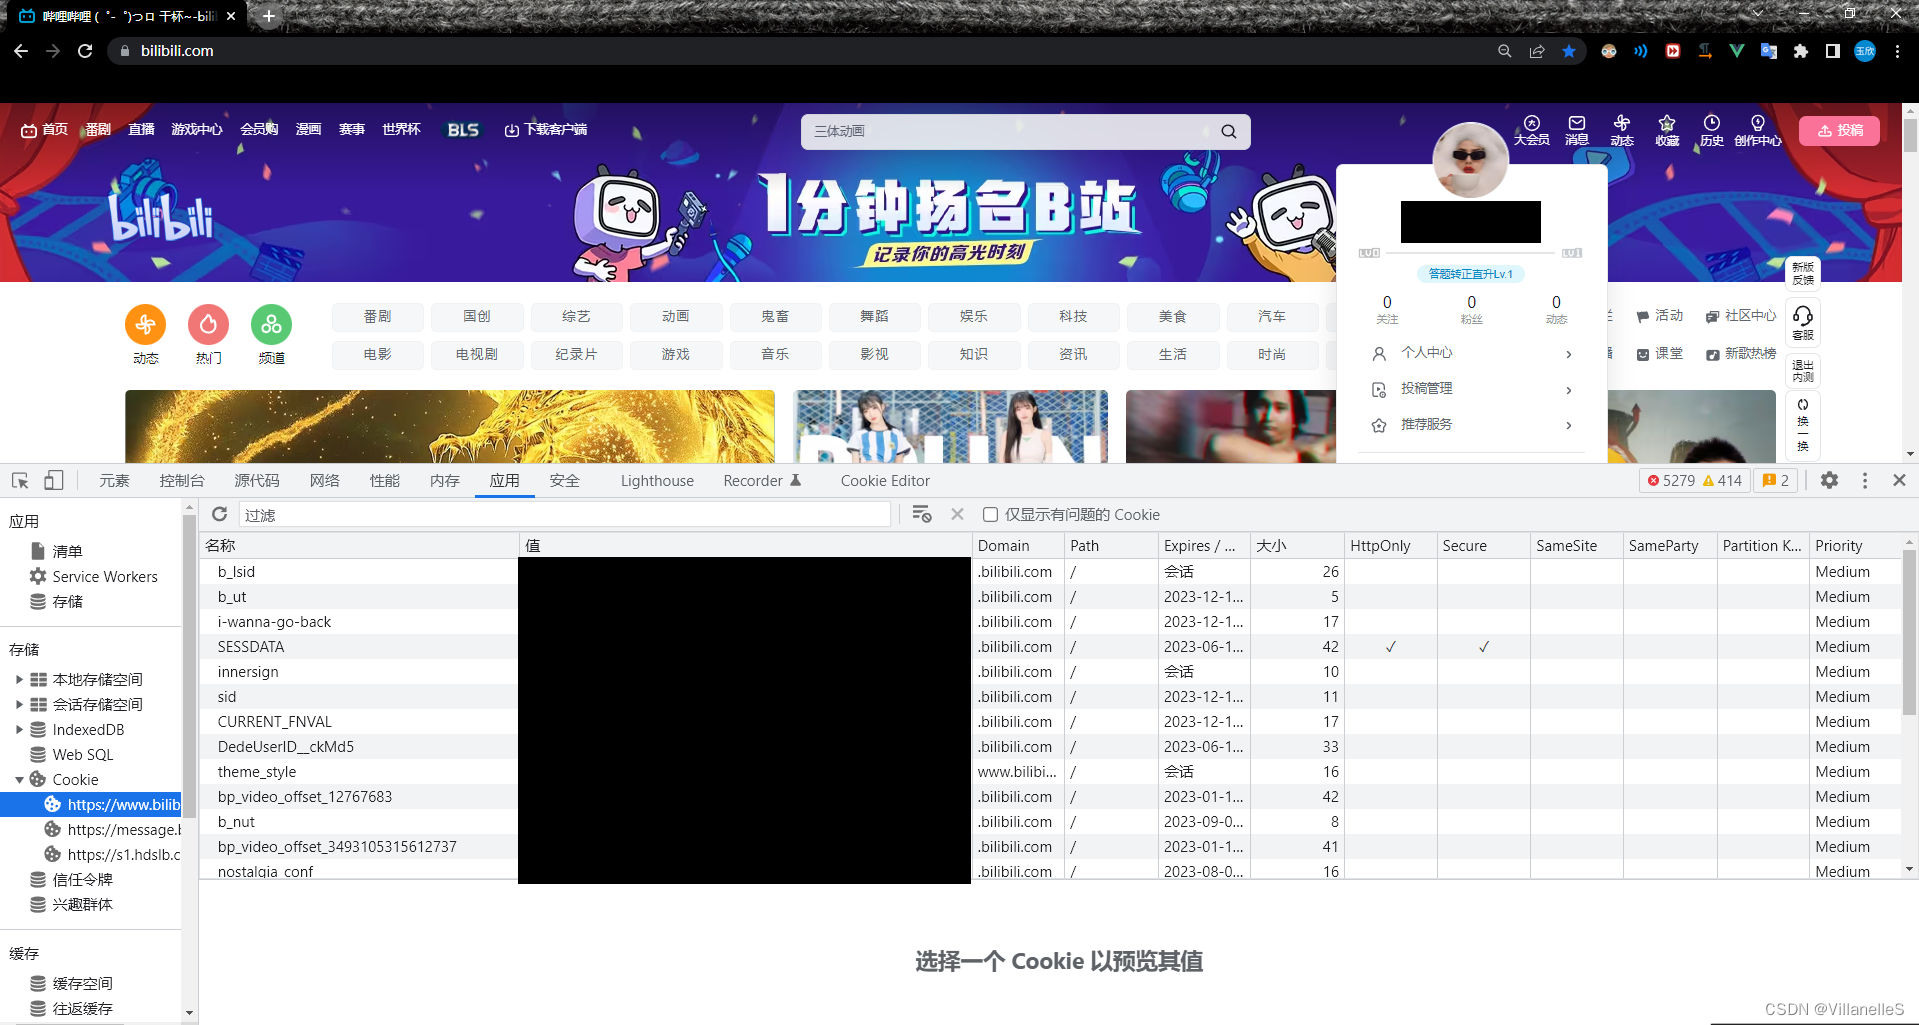1919x1025 pixels.
Task: Click the 收藏 favorites icon
Action: point(1666,131)
